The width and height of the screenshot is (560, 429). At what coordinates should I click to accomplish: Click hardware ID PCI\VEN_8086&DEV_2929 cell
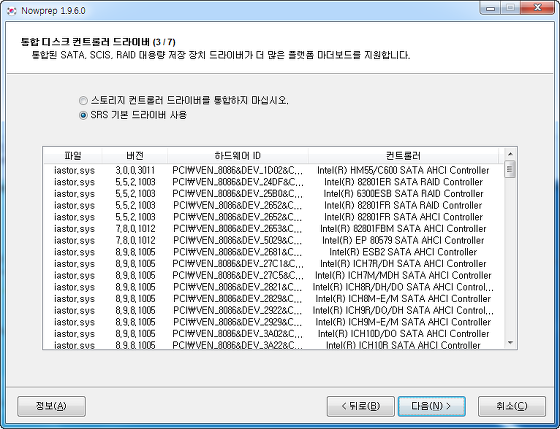tap(238, 322)
